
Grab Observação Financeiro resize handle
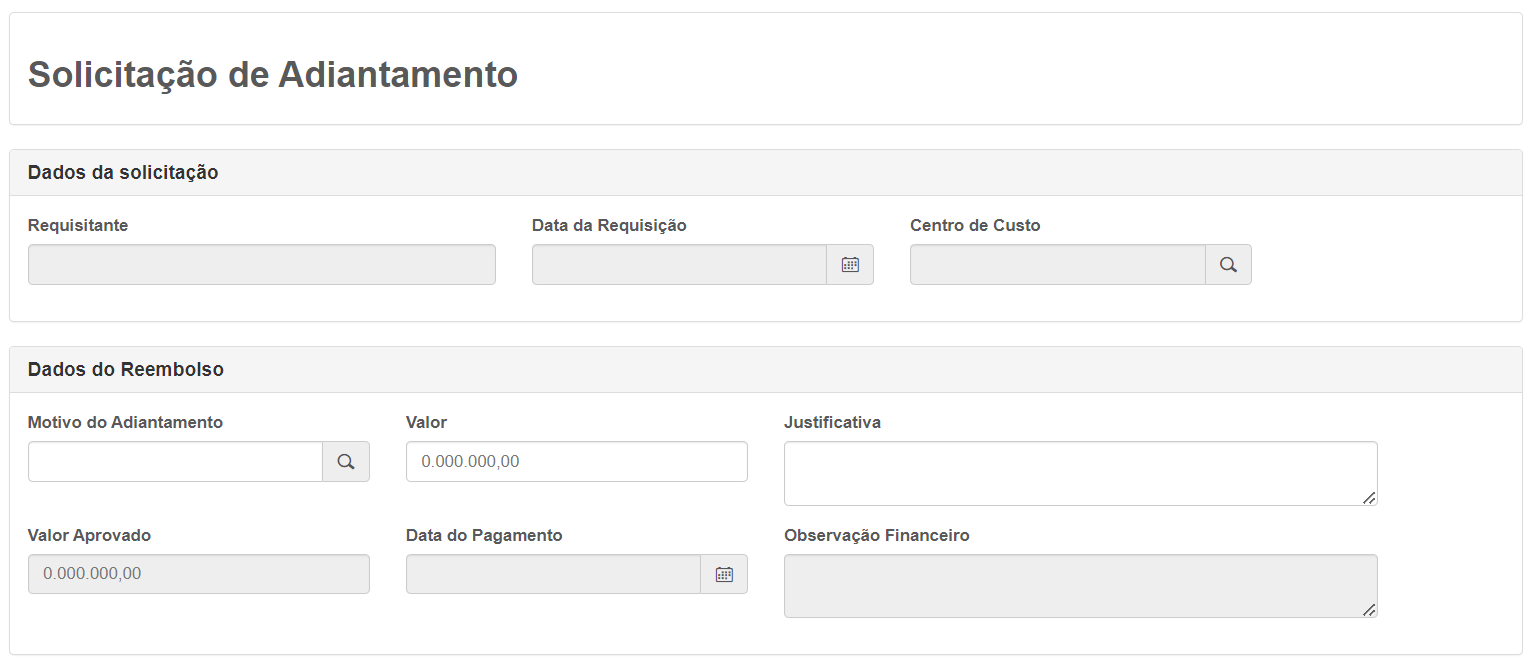pyautogui.click(x=1369, y=609)
